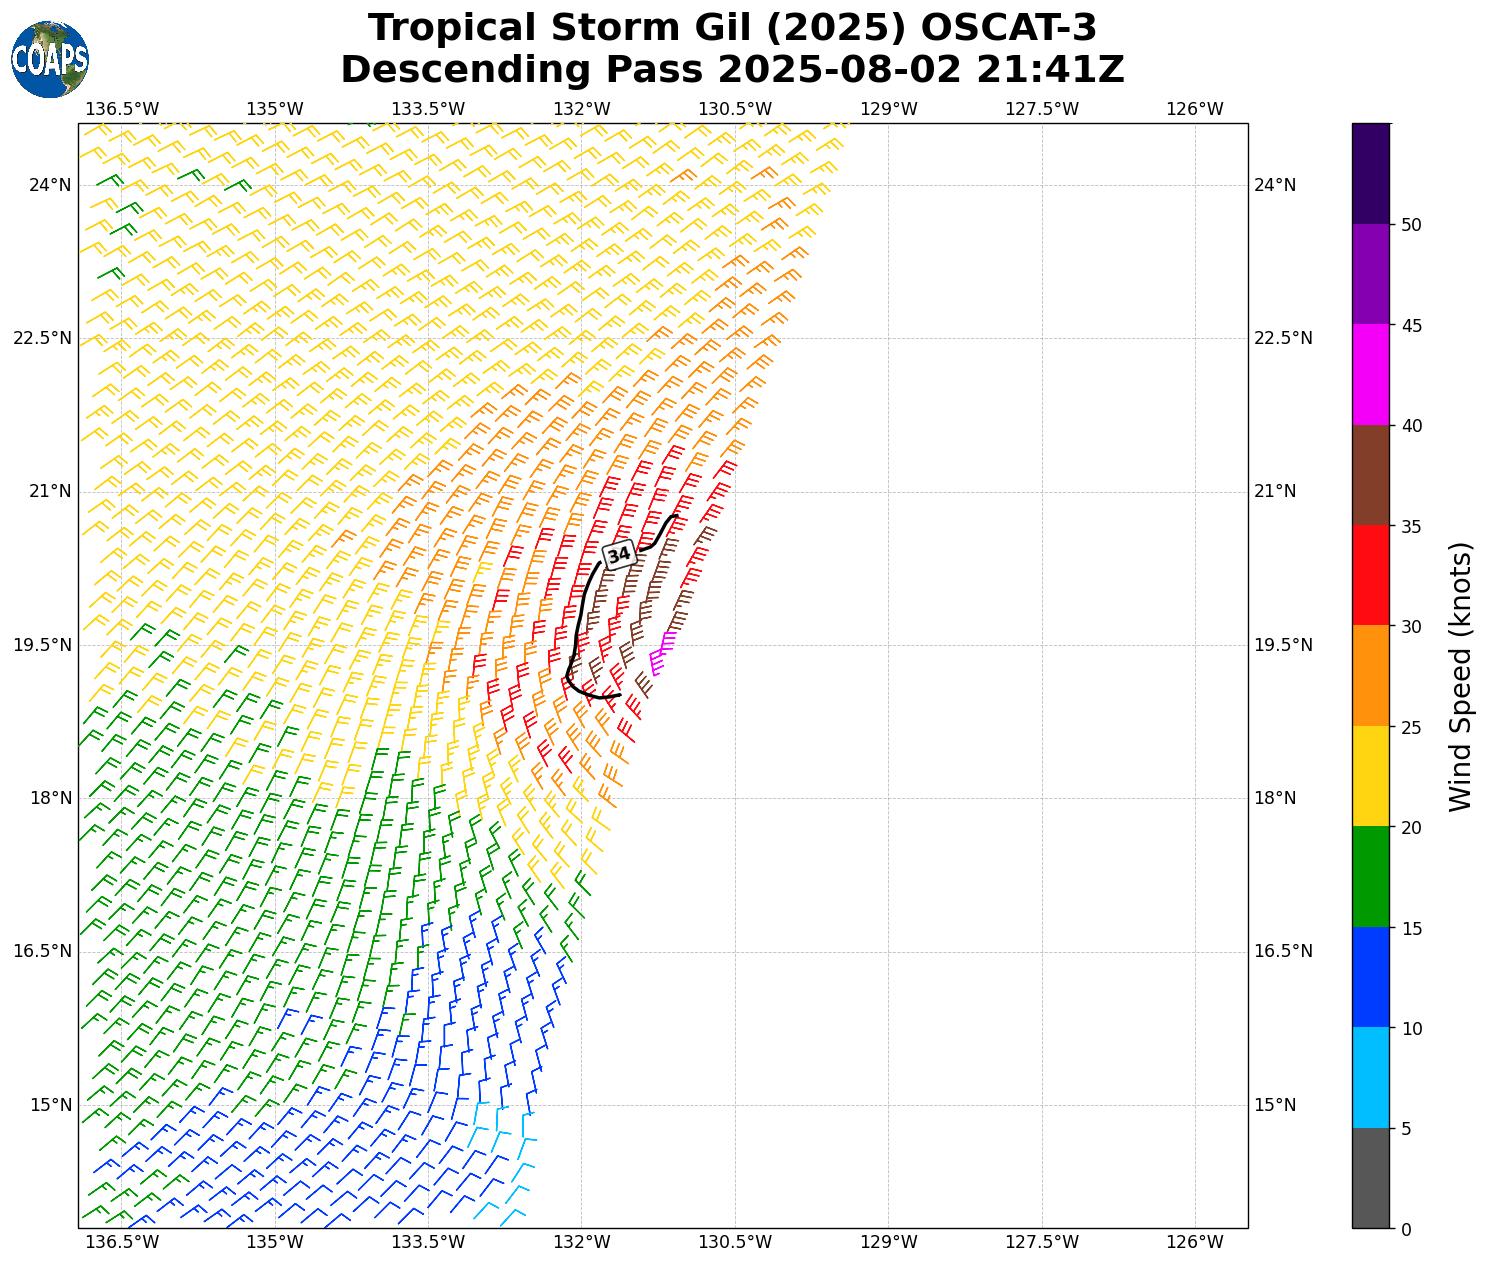Choose the darkest purple top colorbar segment
1489x1264 pixels.
1370,173
